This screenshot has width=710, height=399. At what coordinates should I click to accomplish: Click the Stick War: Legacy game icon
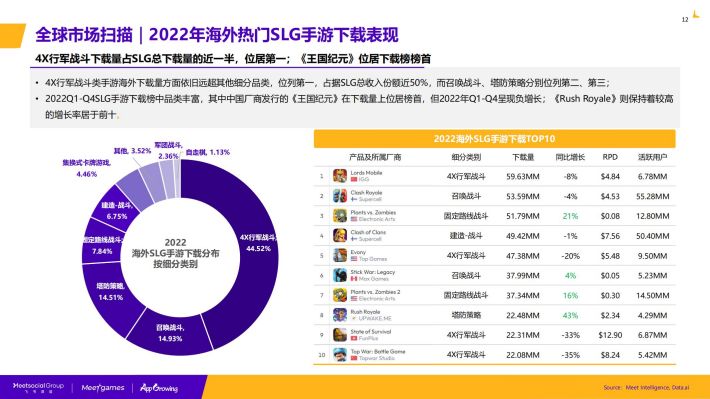340,275
